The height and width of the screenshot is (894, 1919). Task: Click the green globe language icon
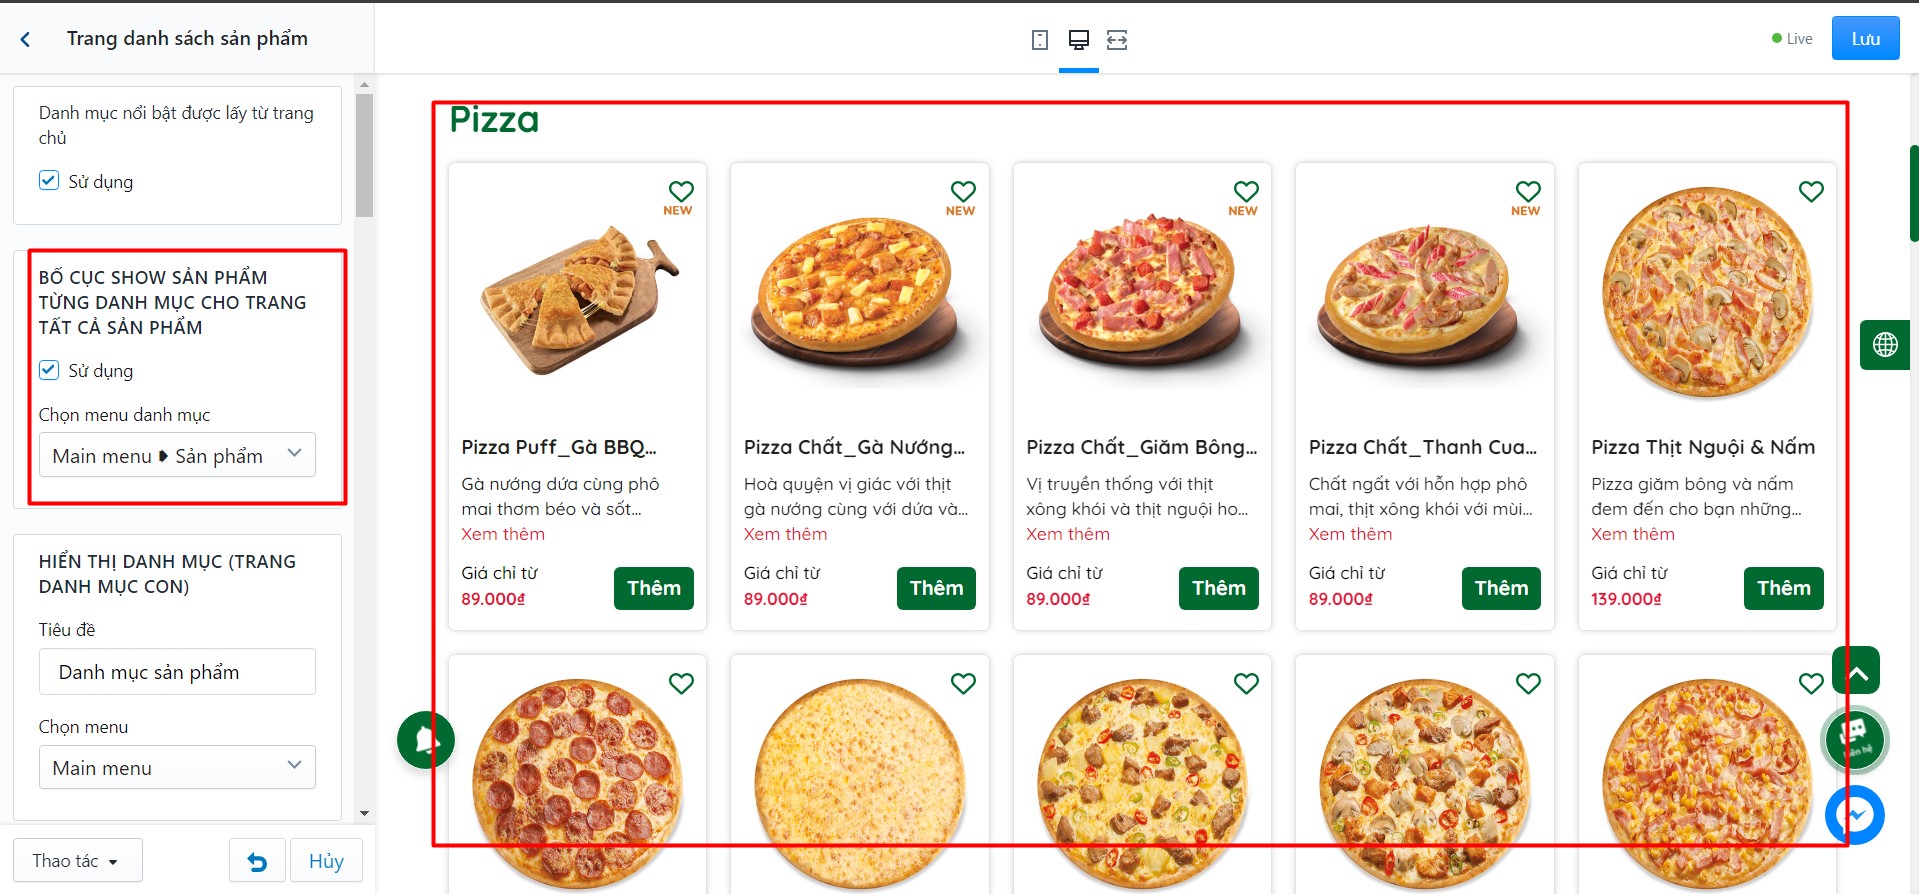1885,345
